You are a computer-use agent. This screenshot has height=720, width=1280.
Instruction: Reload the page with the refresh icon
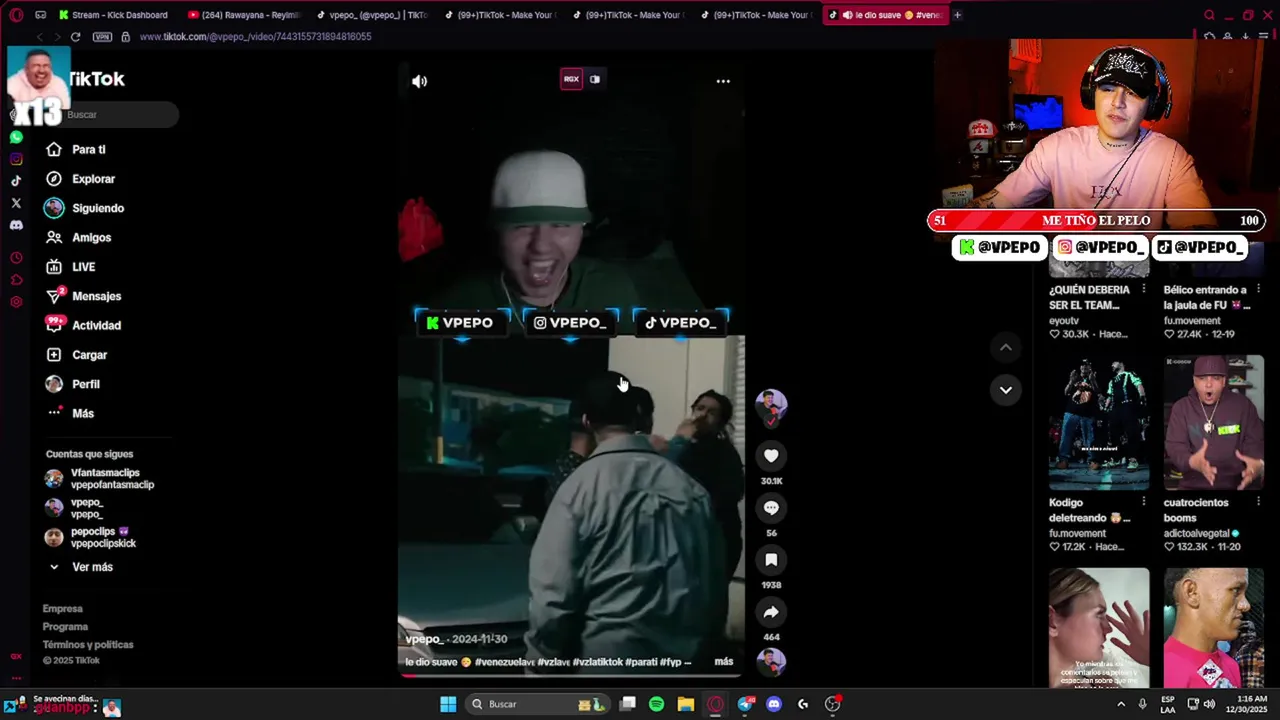click(x=75, y=37)
